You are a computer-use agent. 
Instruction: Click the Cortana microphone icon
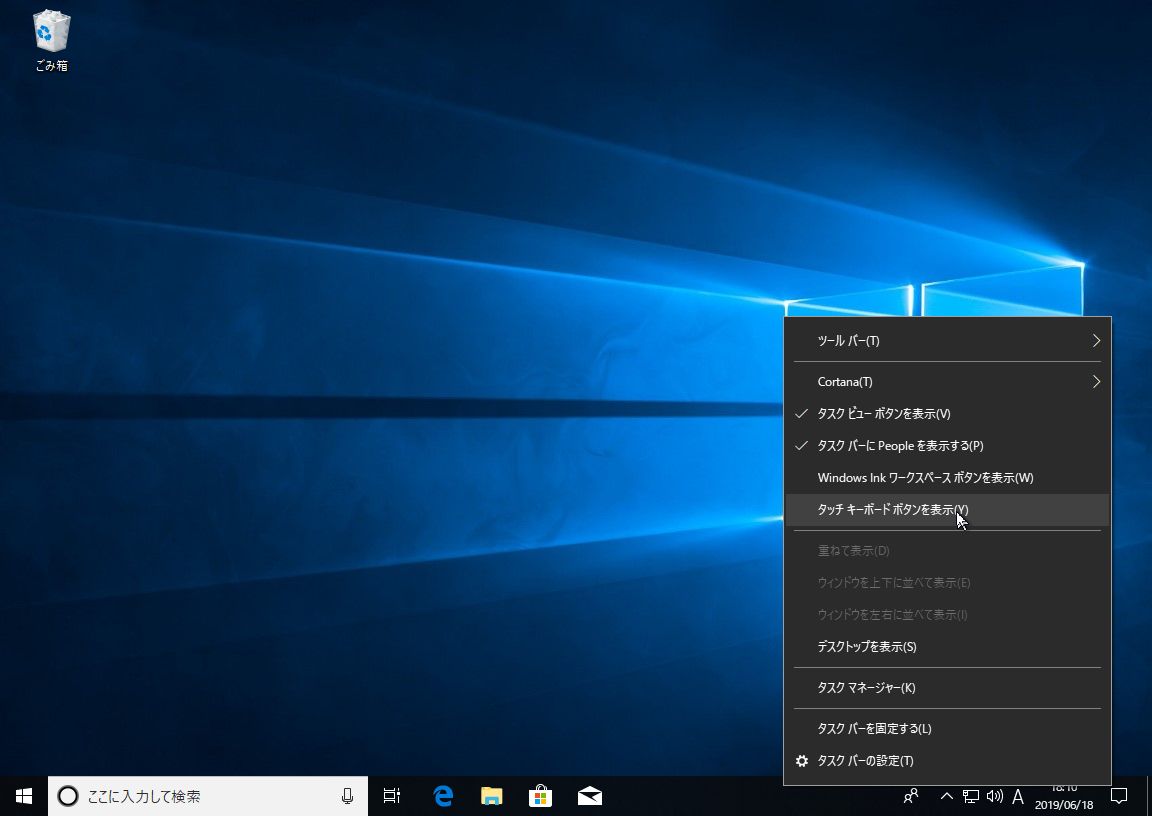point(347,796)
